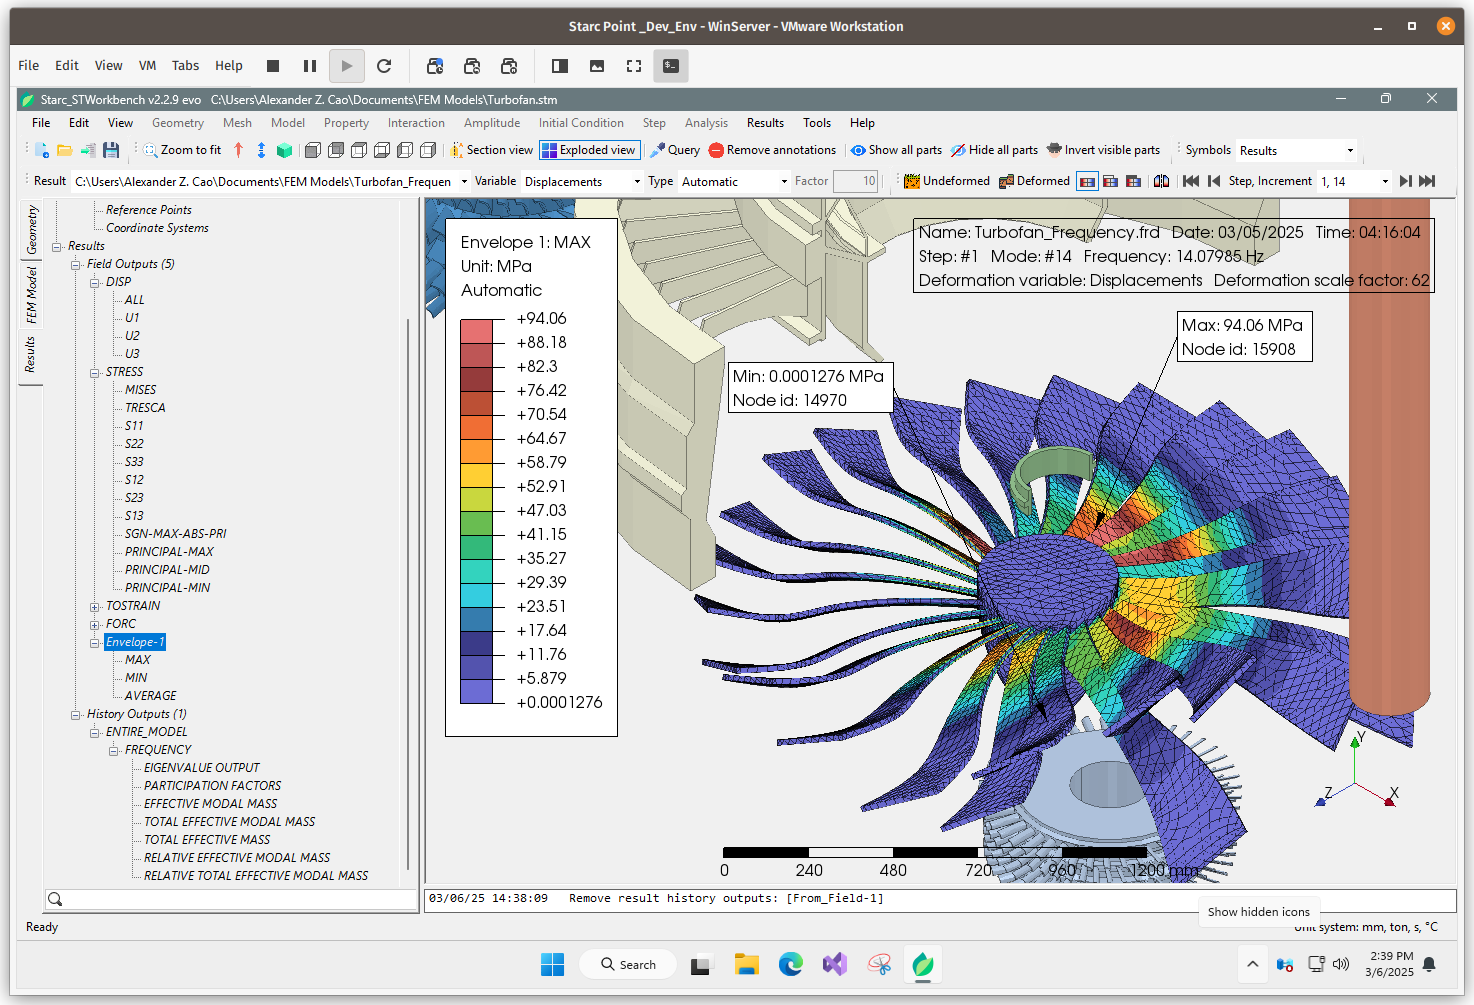Click the Deformed button
This screenshot has width=1474, height=1005.
(x=1034, y=181)
